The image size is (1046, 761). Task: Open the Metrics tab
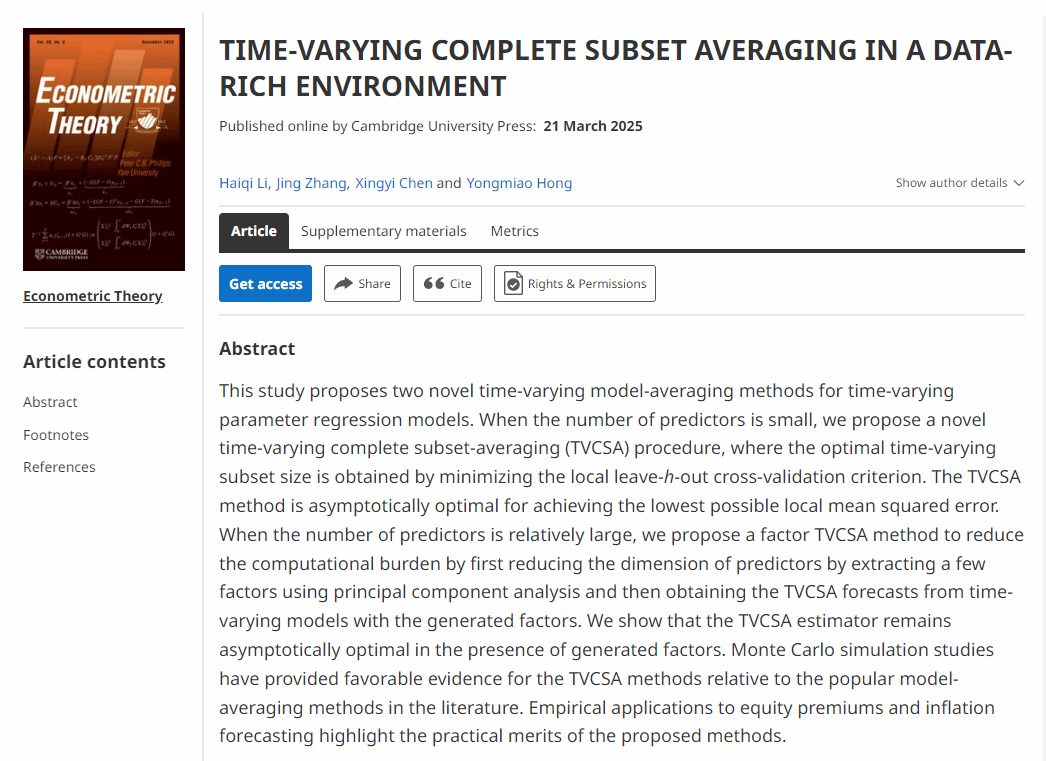click(514, 231)
